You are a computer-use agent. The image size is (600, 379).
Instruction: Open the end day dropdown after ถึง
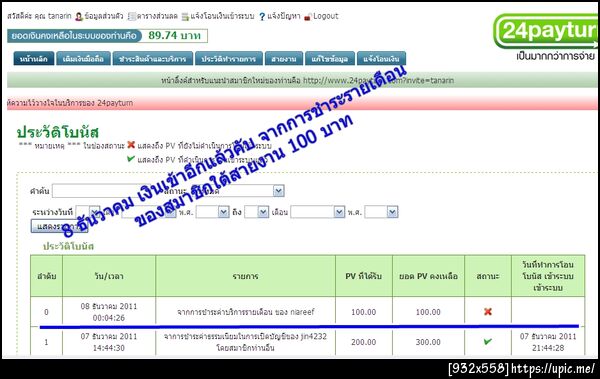coord(256,212)
